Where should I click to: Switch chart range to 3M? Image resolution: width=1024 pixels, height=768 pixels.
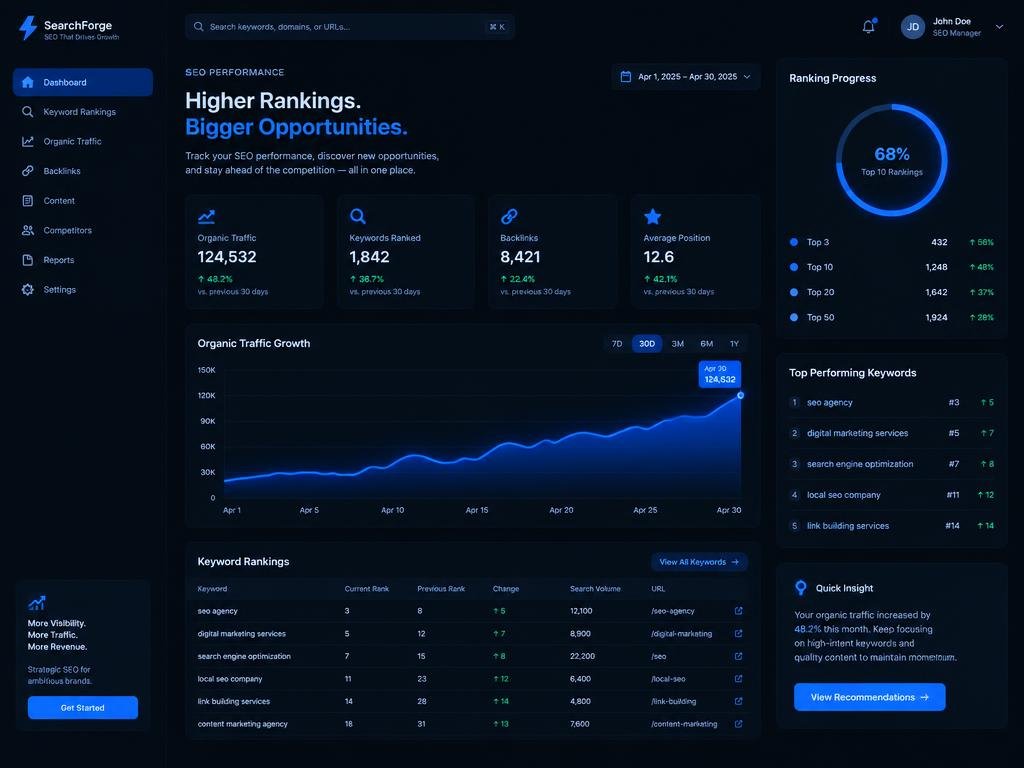[678, 344]
